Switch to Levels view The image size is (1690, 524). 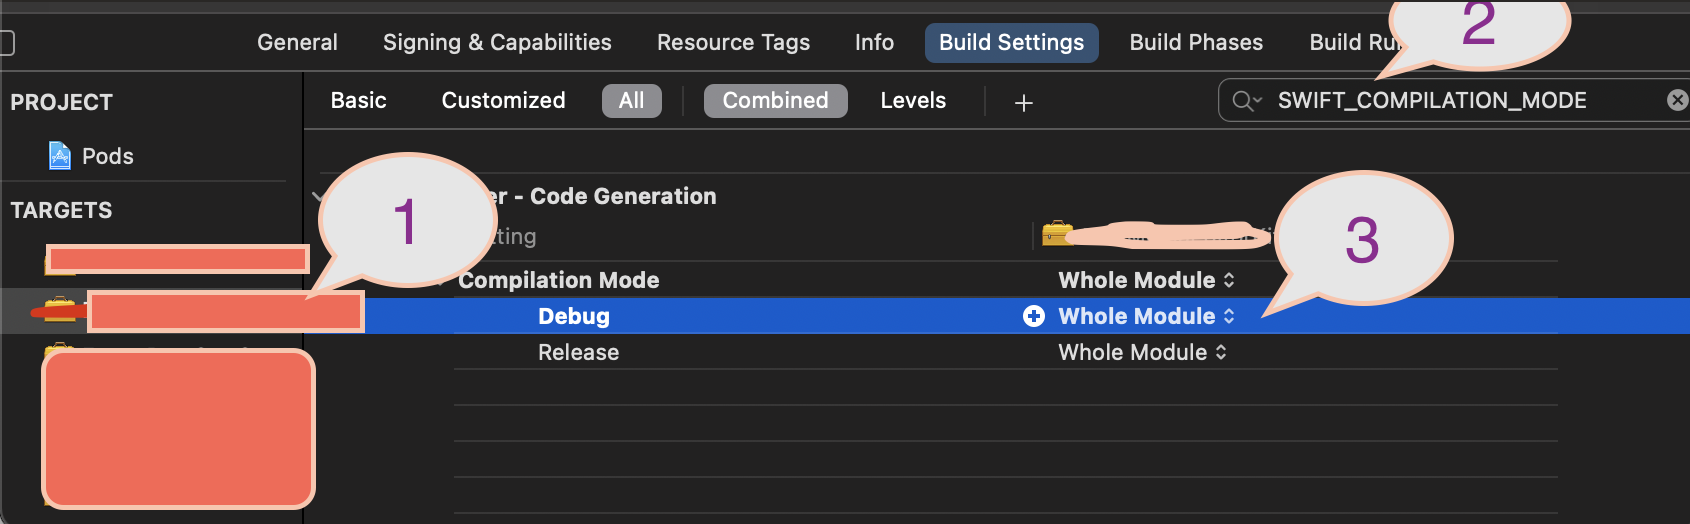point(912,101)
